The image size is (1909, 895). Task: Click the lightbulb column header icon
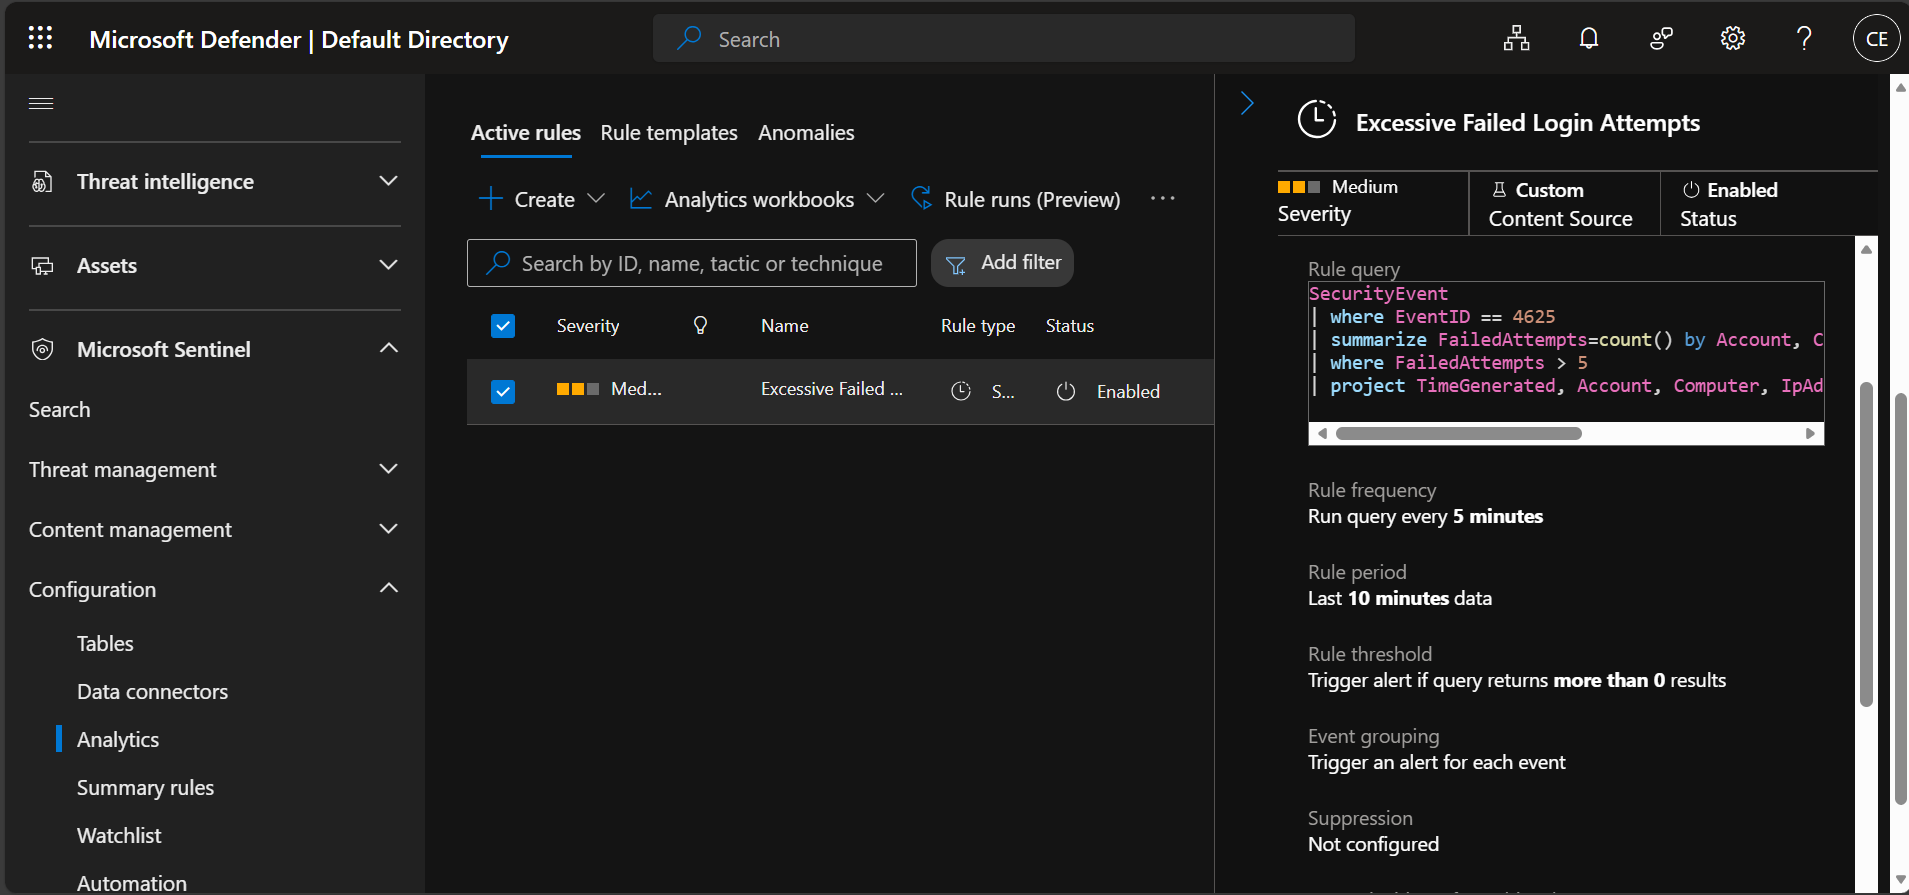(700, 325)
